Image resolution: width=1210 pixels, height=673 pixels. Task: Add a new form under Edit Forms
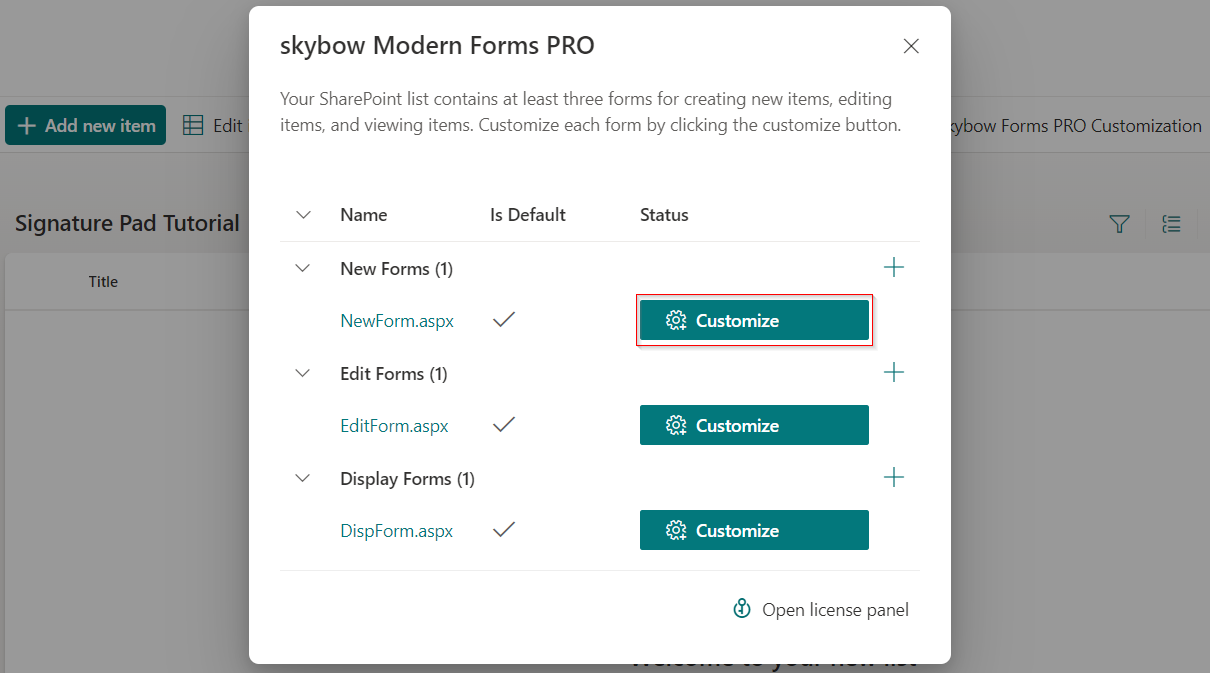pos(894,373)
